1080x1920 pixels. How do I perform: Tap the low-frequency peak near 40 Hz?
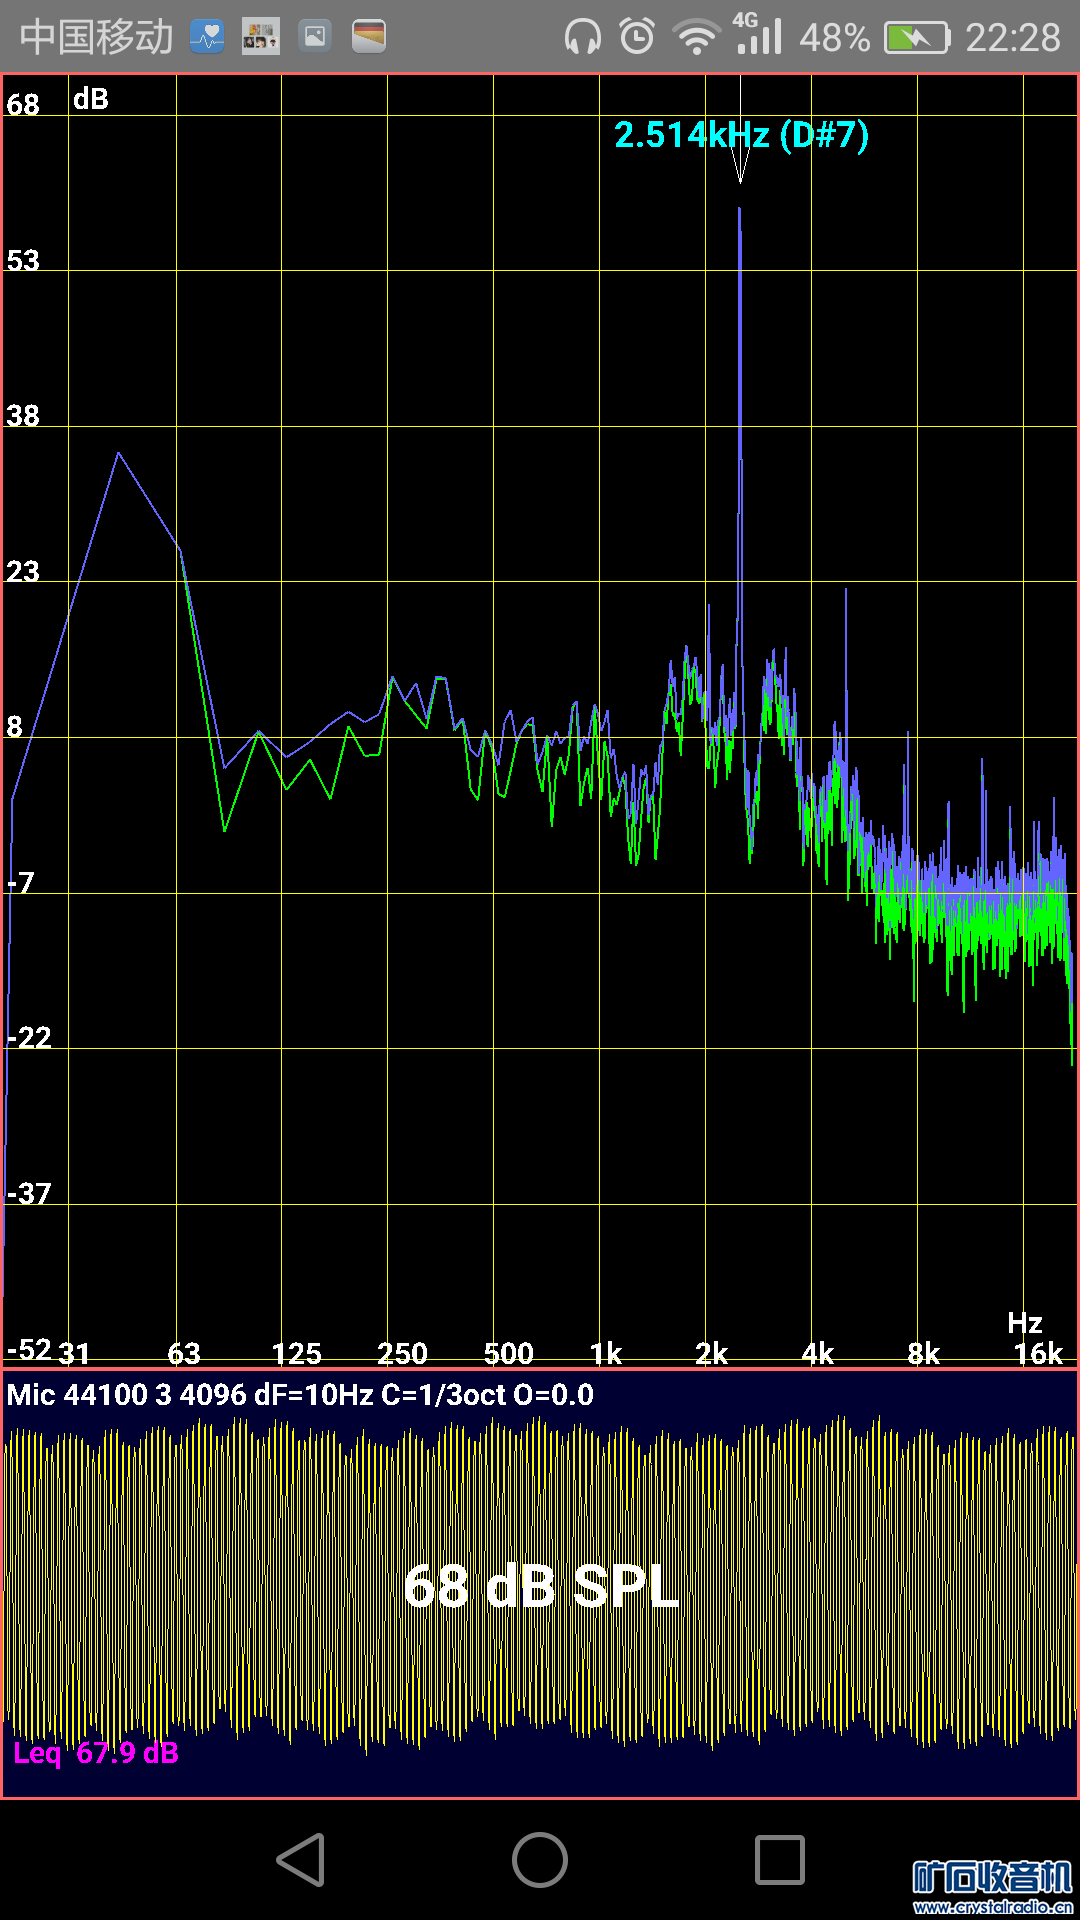[118, 454]
